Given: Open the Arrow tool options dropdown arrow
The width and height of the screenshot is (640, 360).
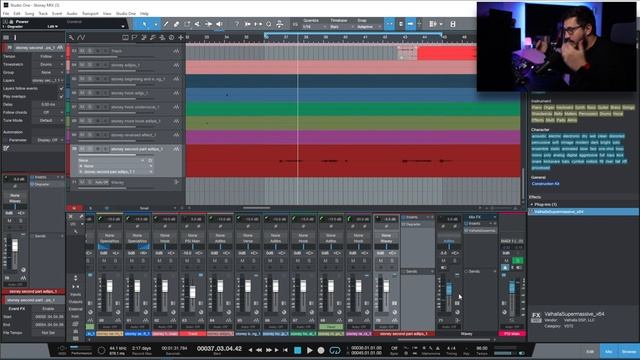Looking at the screenshot, I should (156, 24).
